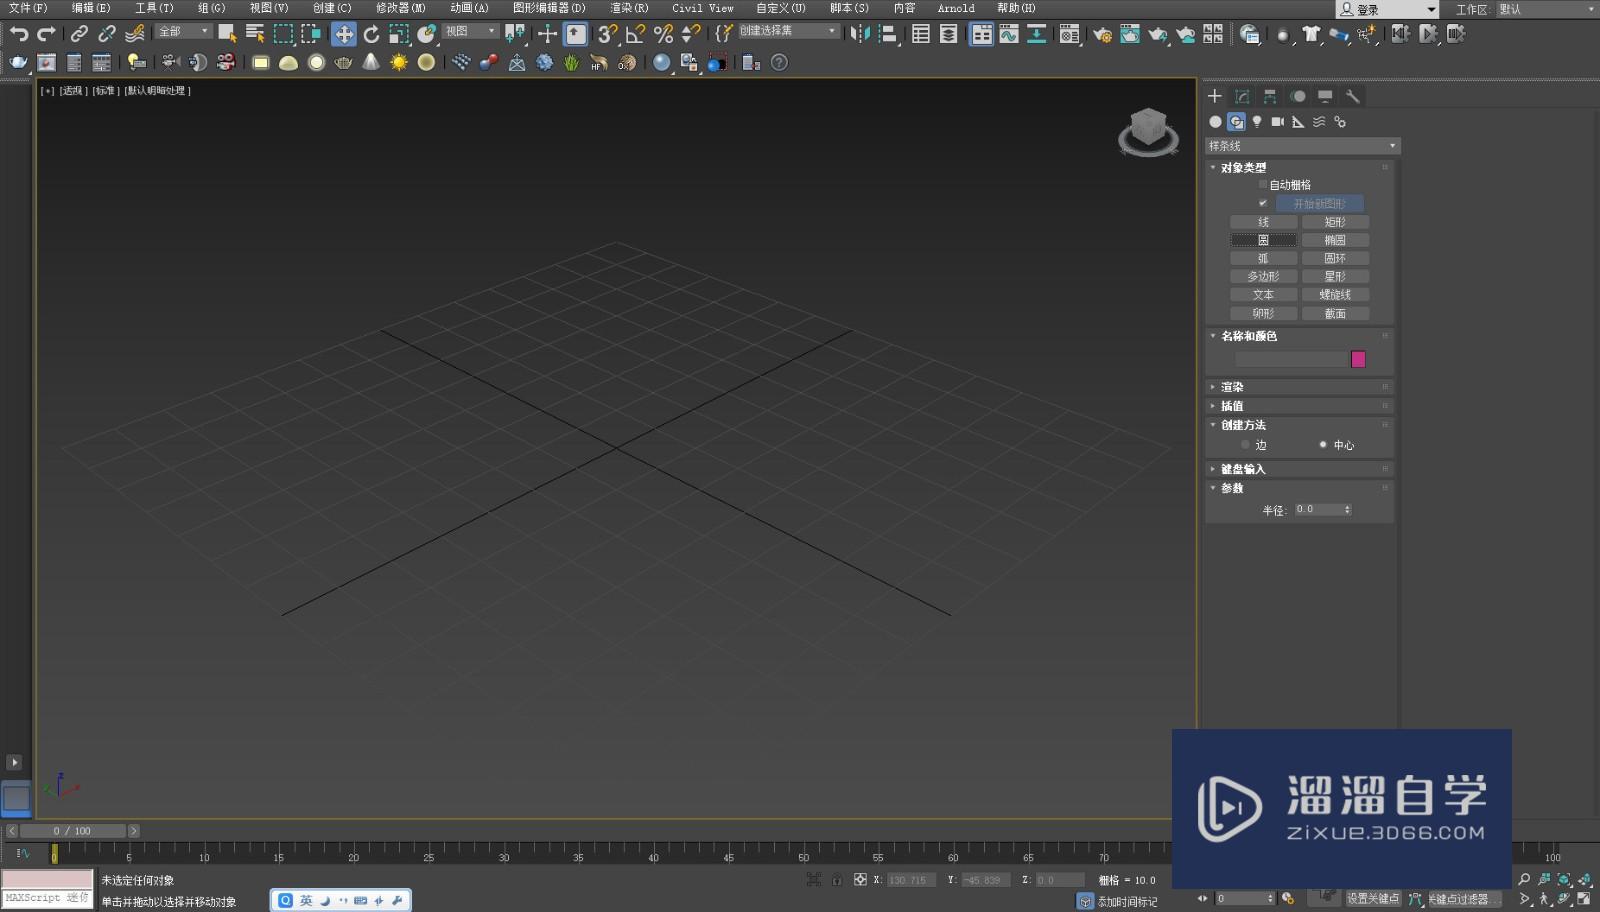Toggle the Angle Snap tool
The width and height of the screenshot is (1600, 912).
[x=635, y=34]
